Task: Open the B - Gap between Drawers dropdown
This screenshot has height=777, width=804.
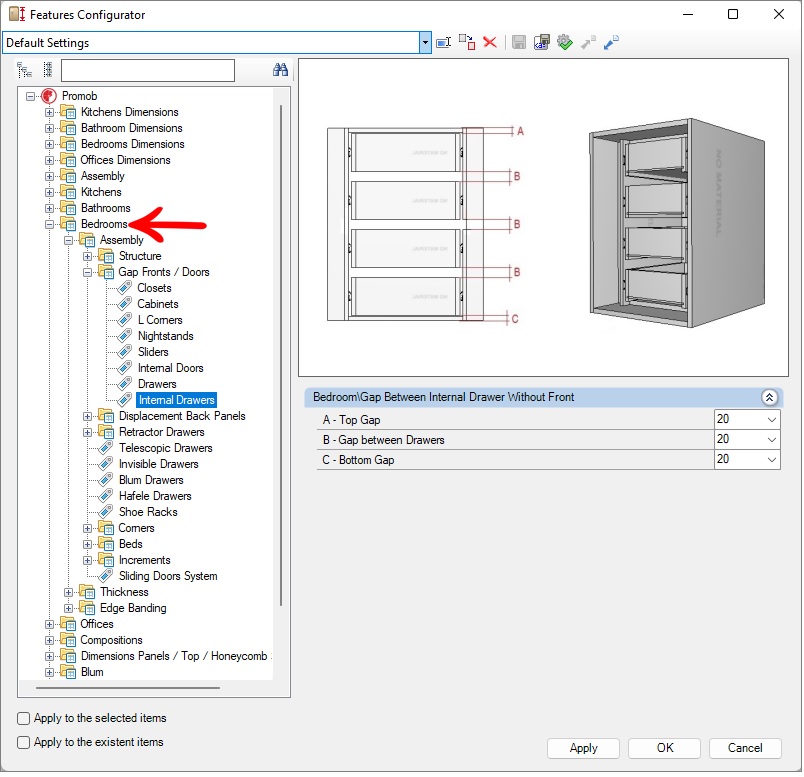Action: pos(771,440)
